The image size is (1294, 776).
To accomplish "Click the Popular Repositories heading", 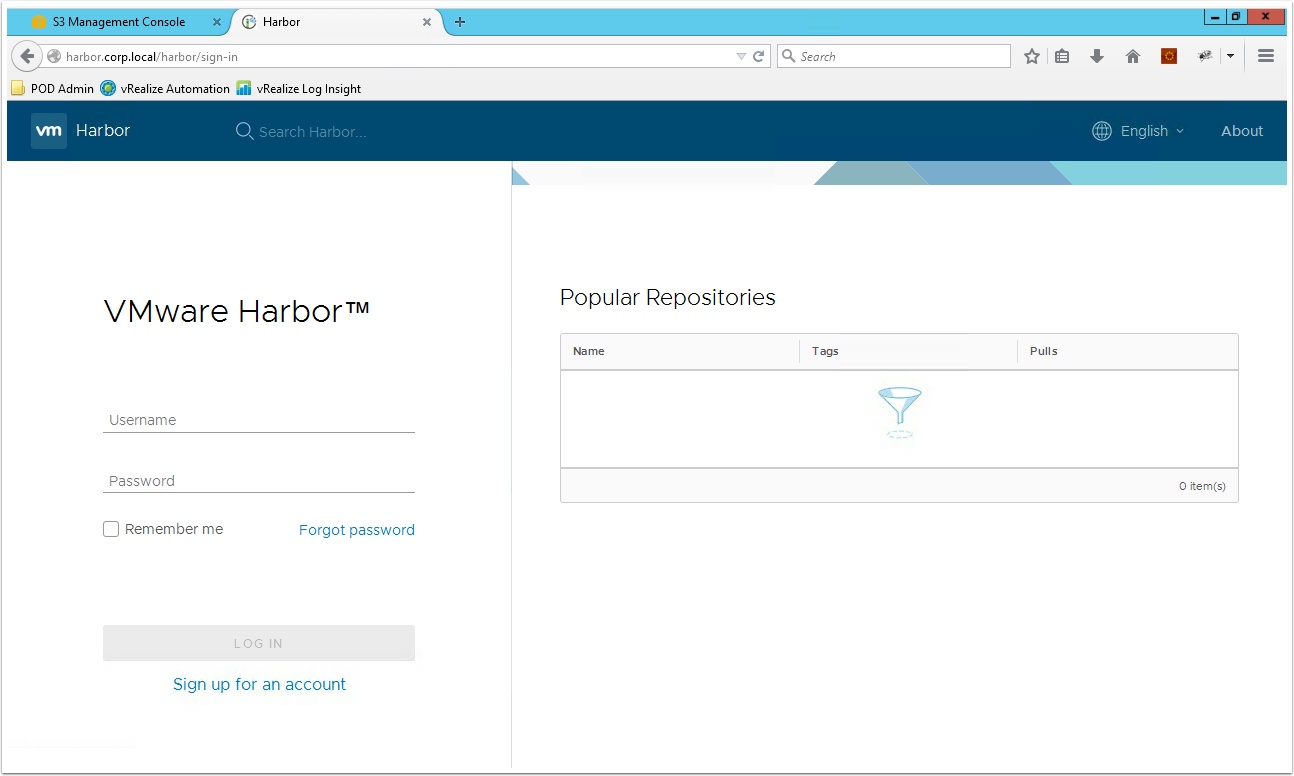I will [x=668, y=297].
